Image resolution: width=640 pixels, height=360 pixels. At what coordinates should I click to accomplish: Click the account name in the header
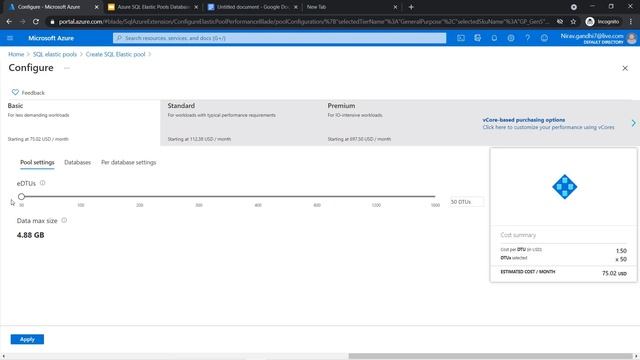[x=591, y=36]
